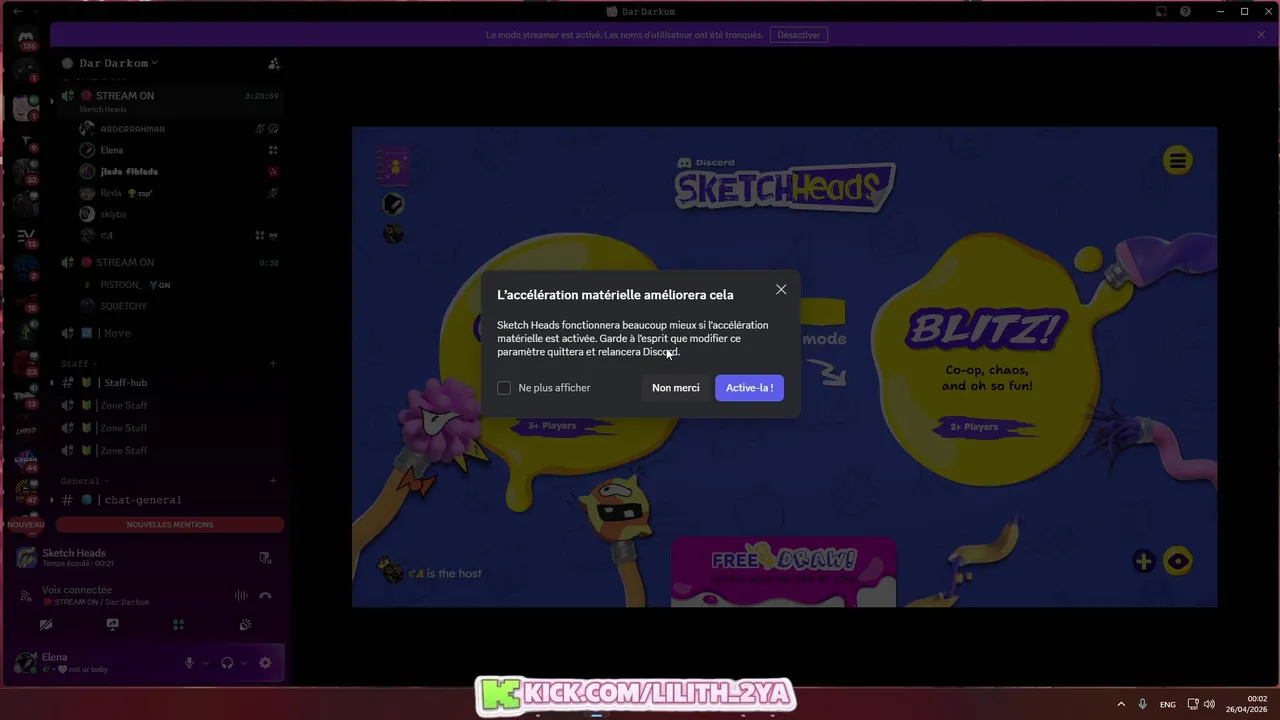The height and width of the screenshot is (720, 1280).
Task: Deafen with the headphones icon
Action: pyautogui.click(x=227, y=663)
